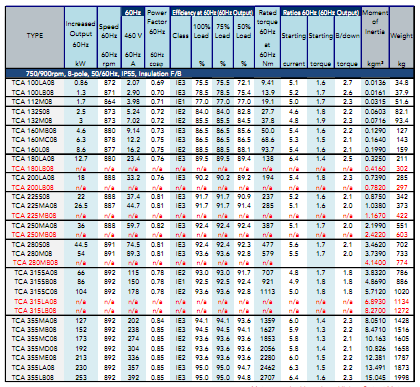Select the Power Factor 60Hz header cell
Screen dimensions: 420x387
point(157,37)
